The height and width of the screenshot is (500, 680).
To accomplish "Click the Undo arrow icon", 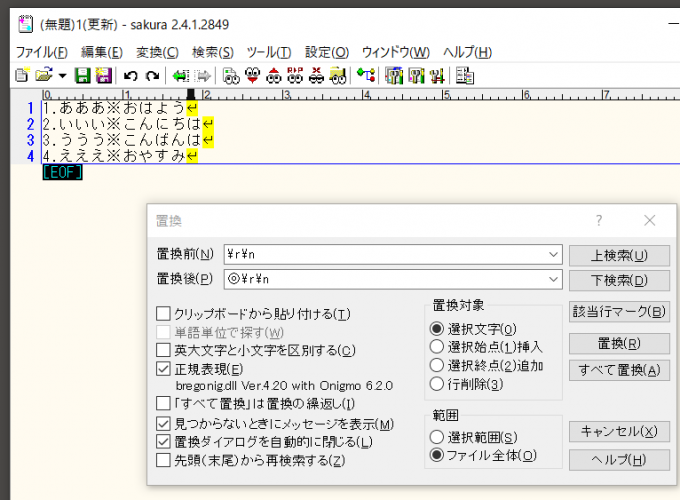I will pyautogui.click(x=130, y=75).
